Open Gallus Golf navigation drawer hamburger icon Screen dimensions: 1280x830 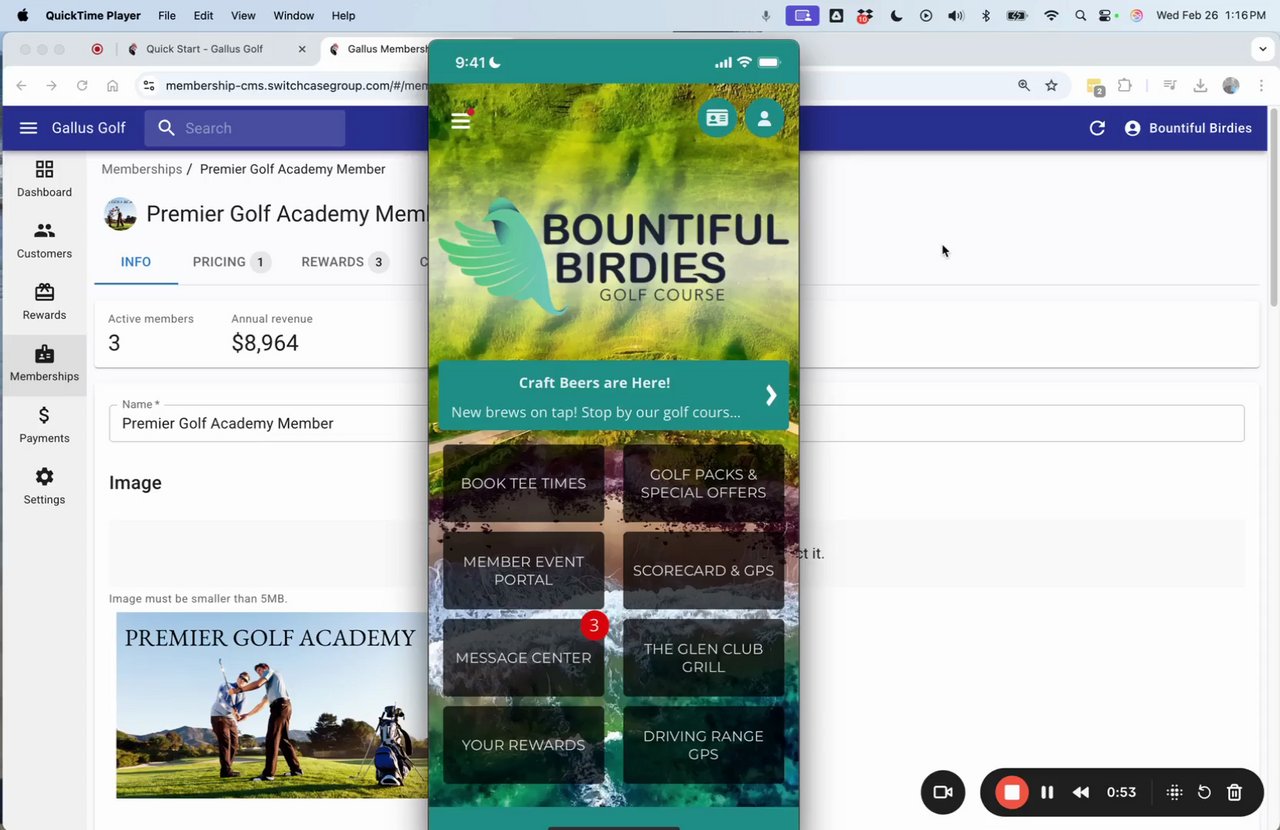tap(28, 128)
